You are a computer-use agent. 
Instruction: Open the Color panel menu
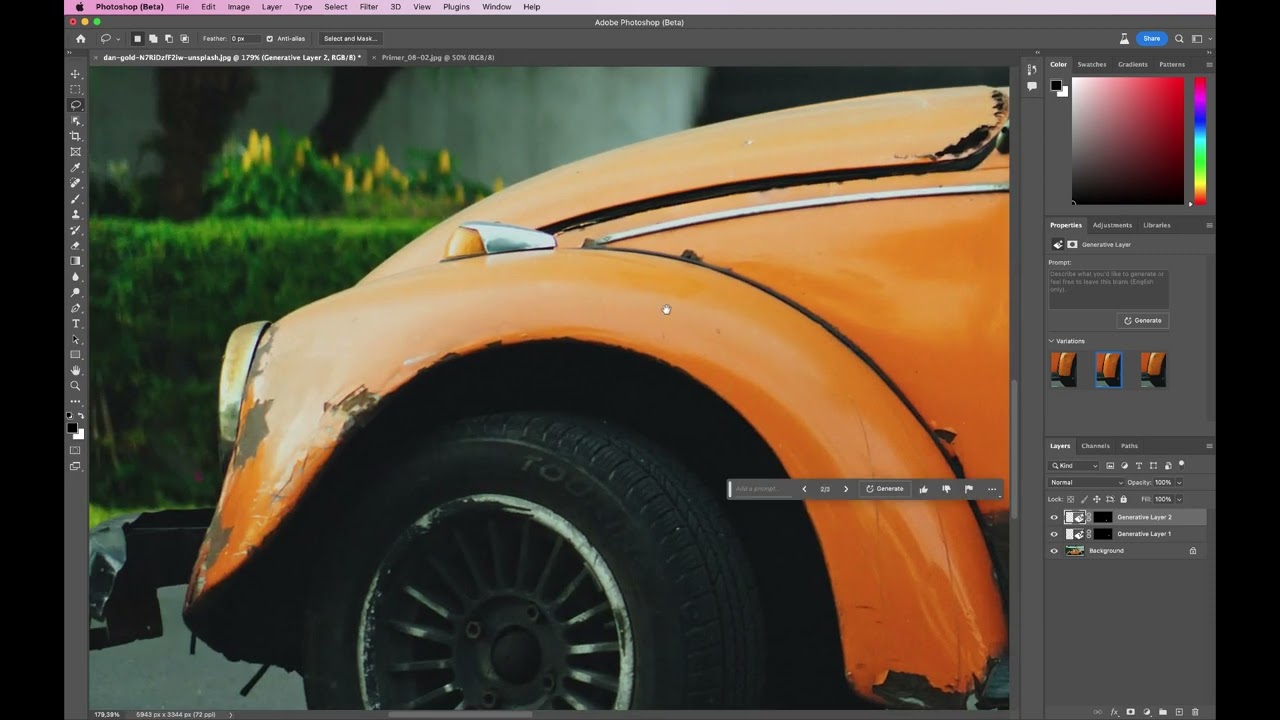(x=1209, y=64)
